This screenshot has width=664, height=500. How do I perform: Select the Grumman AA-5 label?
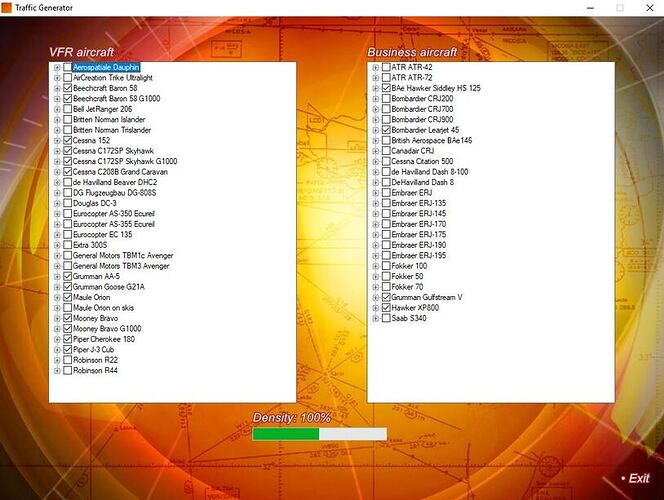[96, 276]
